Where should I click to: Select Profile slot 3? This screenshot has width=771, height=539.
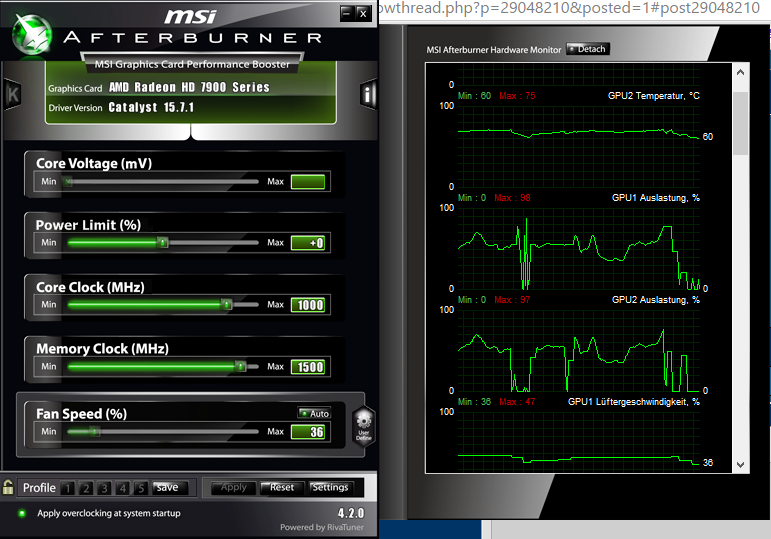104,488
